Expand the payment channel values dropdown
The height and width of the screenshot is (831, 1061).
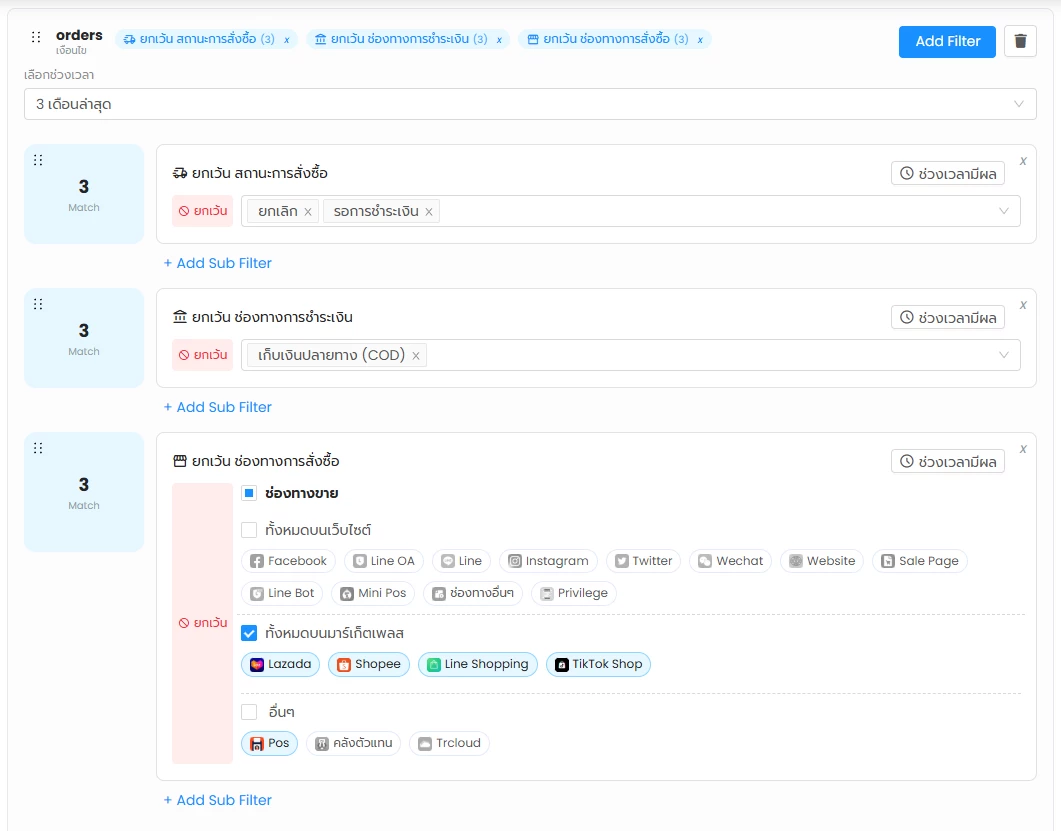point(1004,355)
